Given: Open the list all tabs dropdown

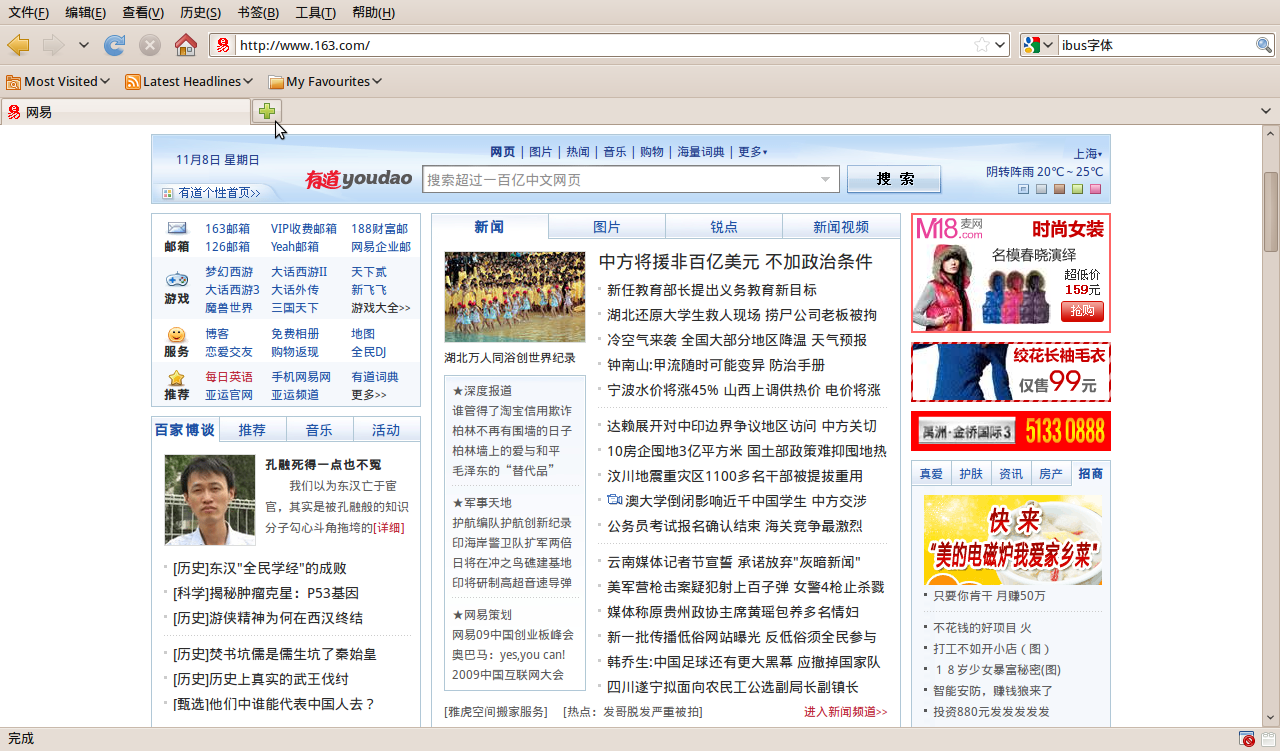Looking at the screenshot, I should pos(1266,111).
